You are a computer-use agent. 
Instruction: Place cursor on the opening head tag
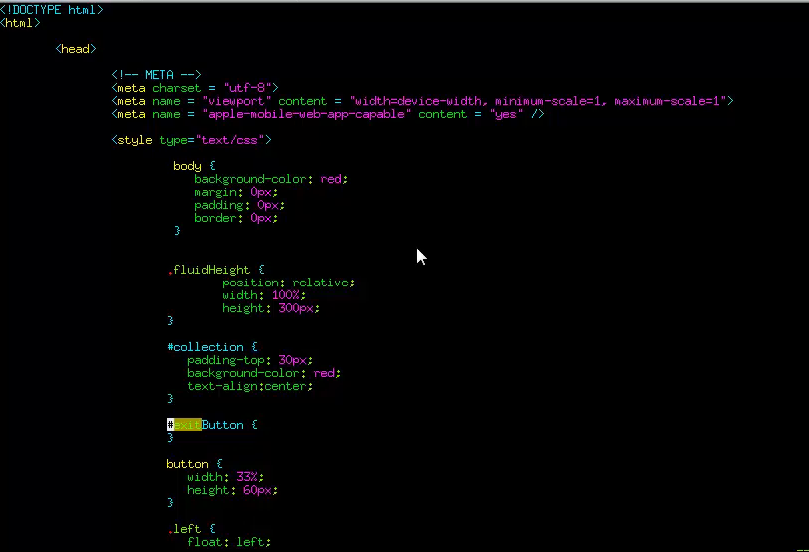(x=76, y=49)
